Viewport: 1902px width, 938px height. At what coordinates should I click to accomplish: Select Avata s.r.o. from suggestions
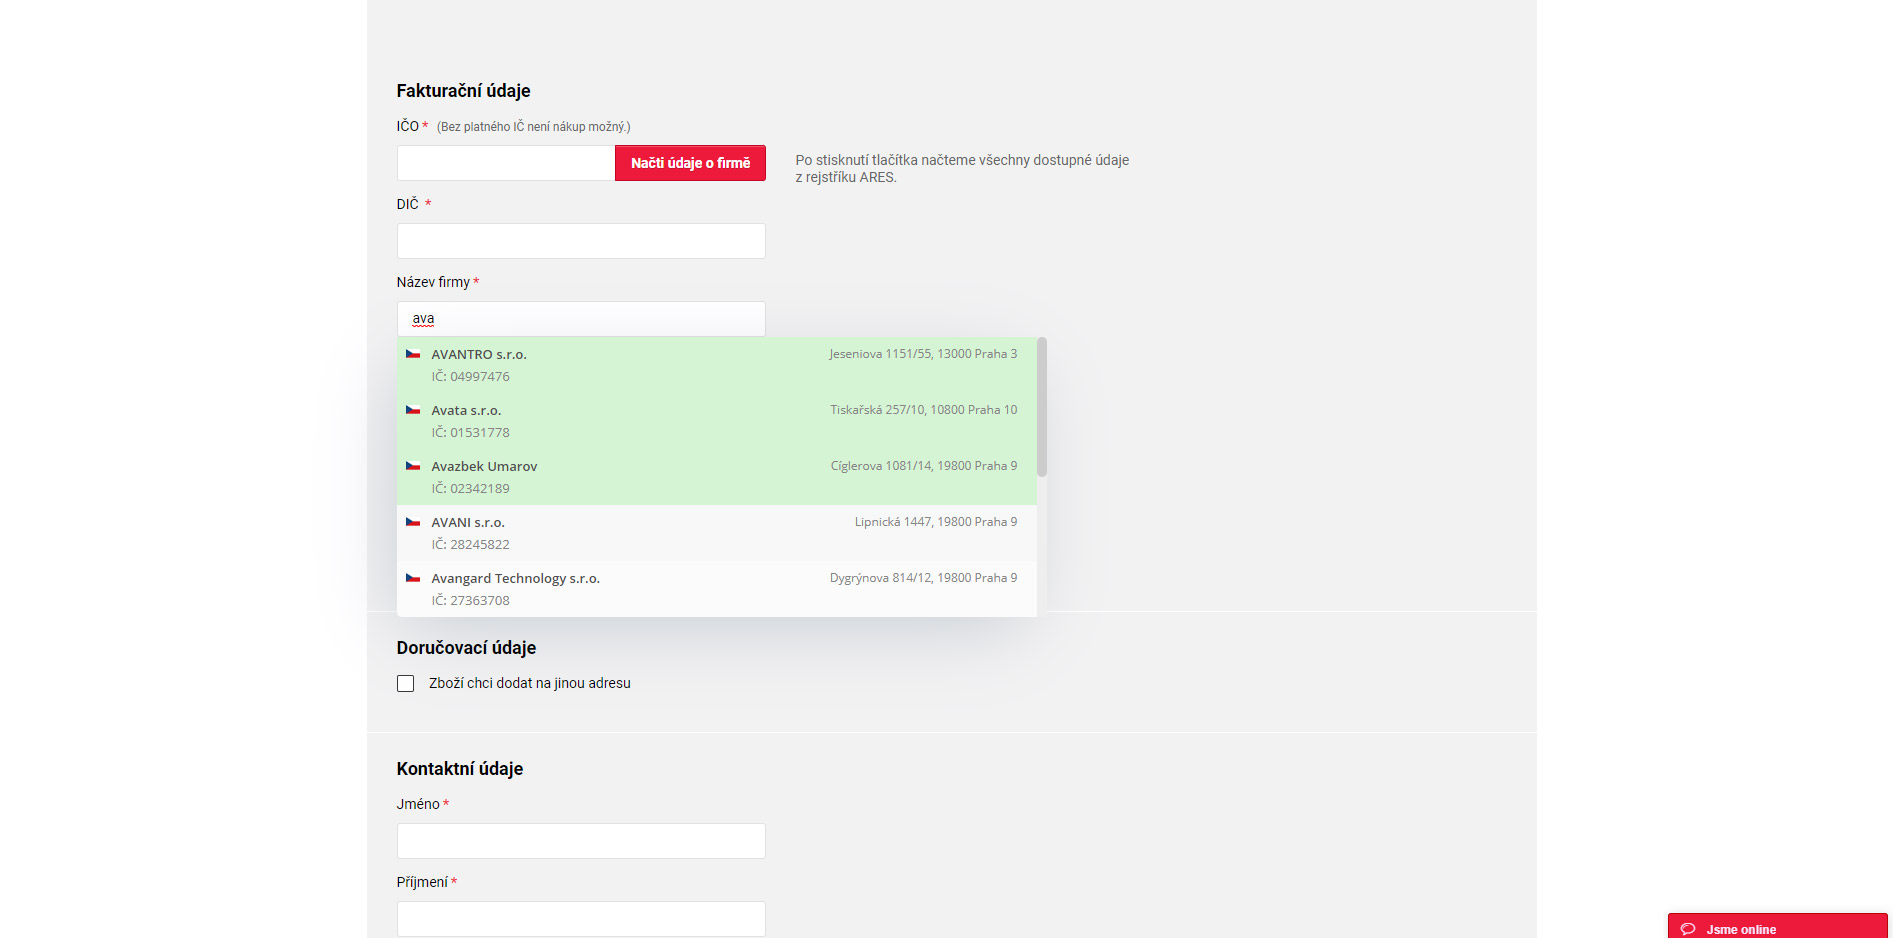coord(716,421)
